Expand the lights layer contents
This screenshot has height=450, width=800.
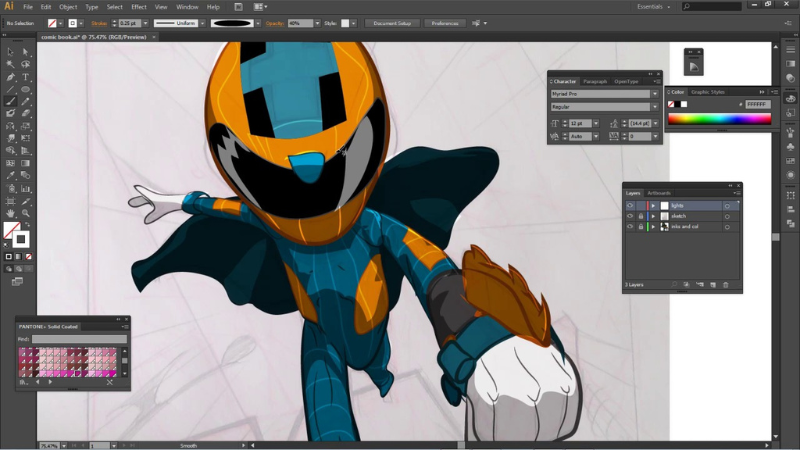[x=654, y=205]
